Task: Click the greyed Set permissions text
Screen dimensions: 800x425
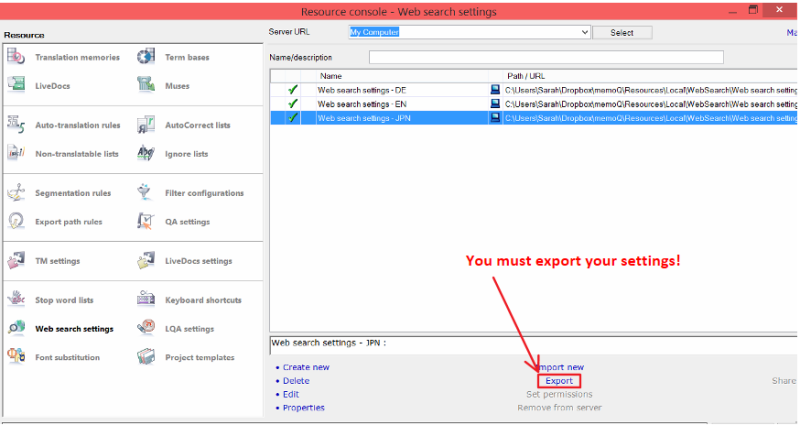Action: click(x=559, y=394)
